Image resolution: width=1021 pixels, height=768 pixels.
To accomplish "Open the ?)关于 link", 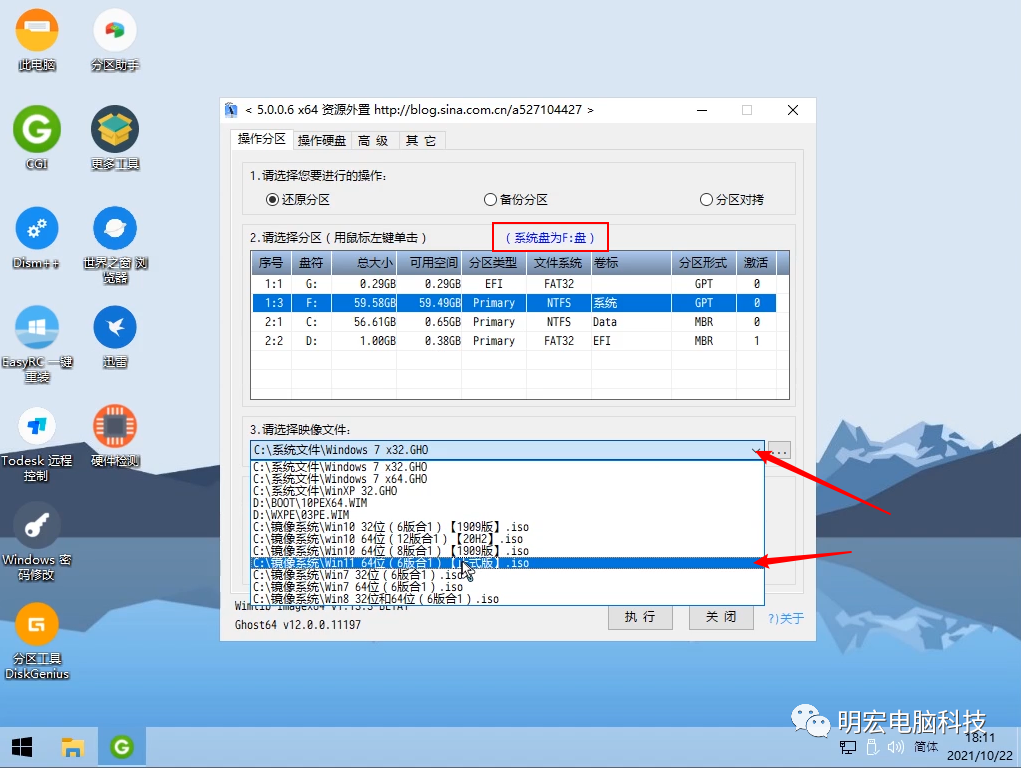I will 785,618.
